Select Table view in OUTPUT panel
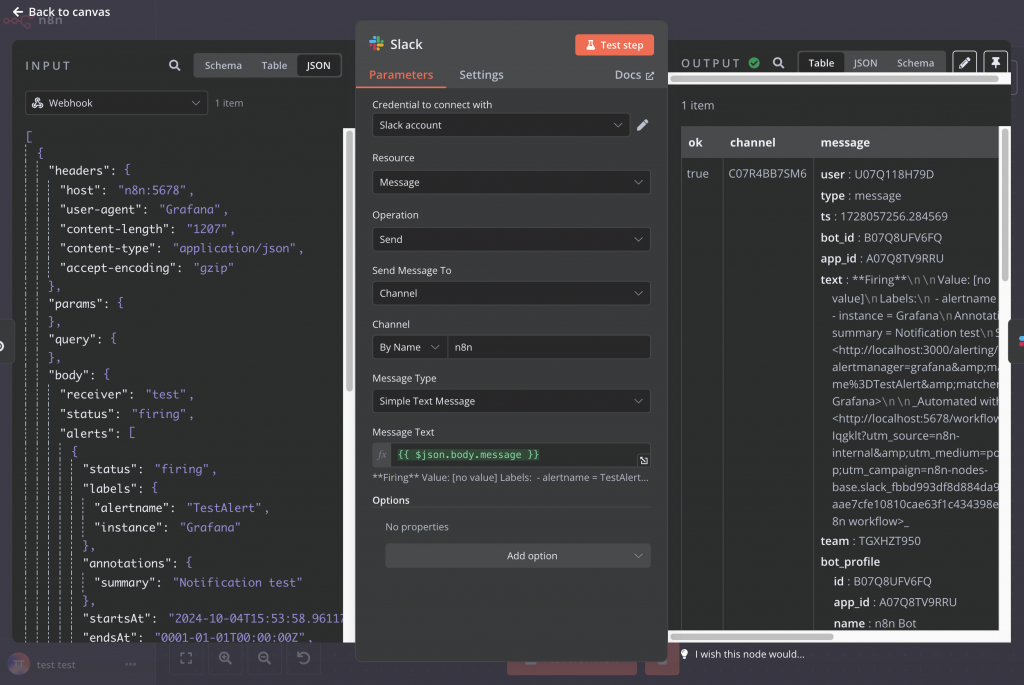This screenshot has width=1024, height=685. (821, 63)
